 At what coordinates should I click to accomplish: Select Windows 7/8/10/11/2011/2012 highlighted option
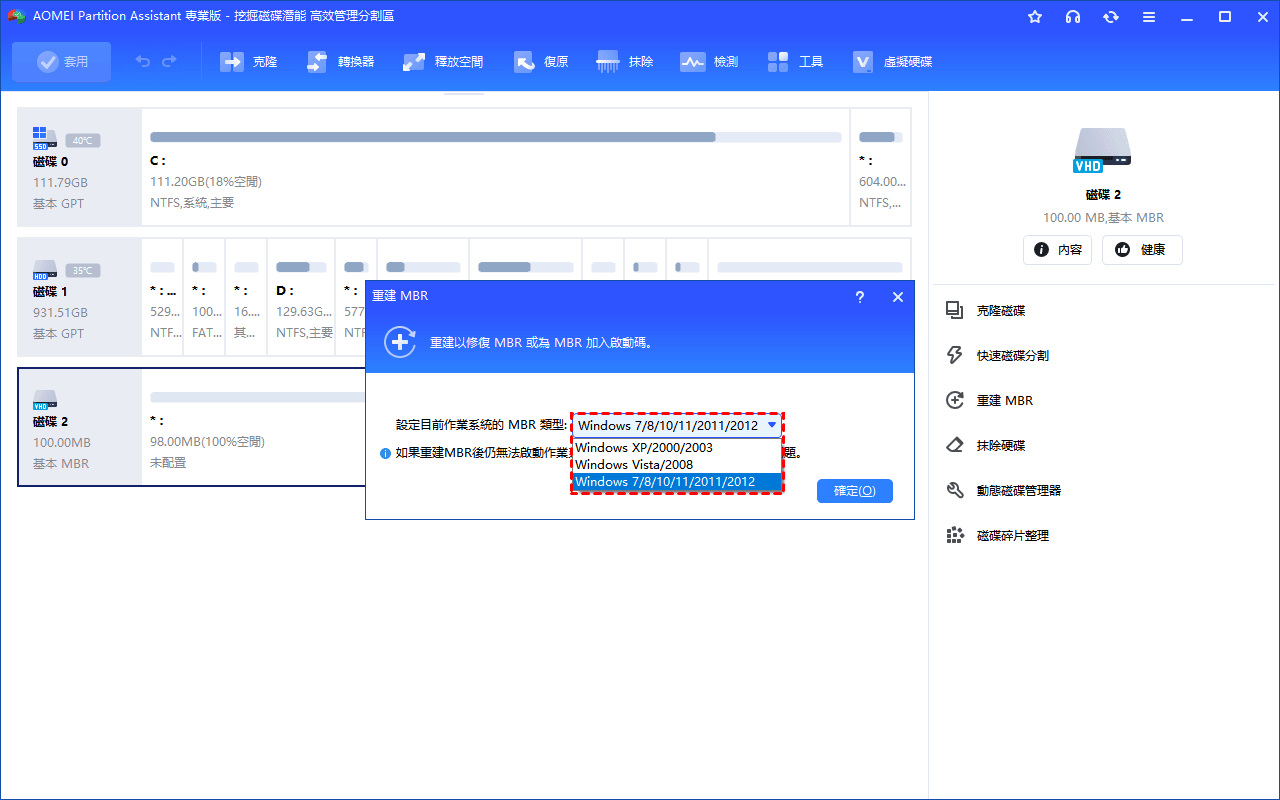tap(665, 482)
